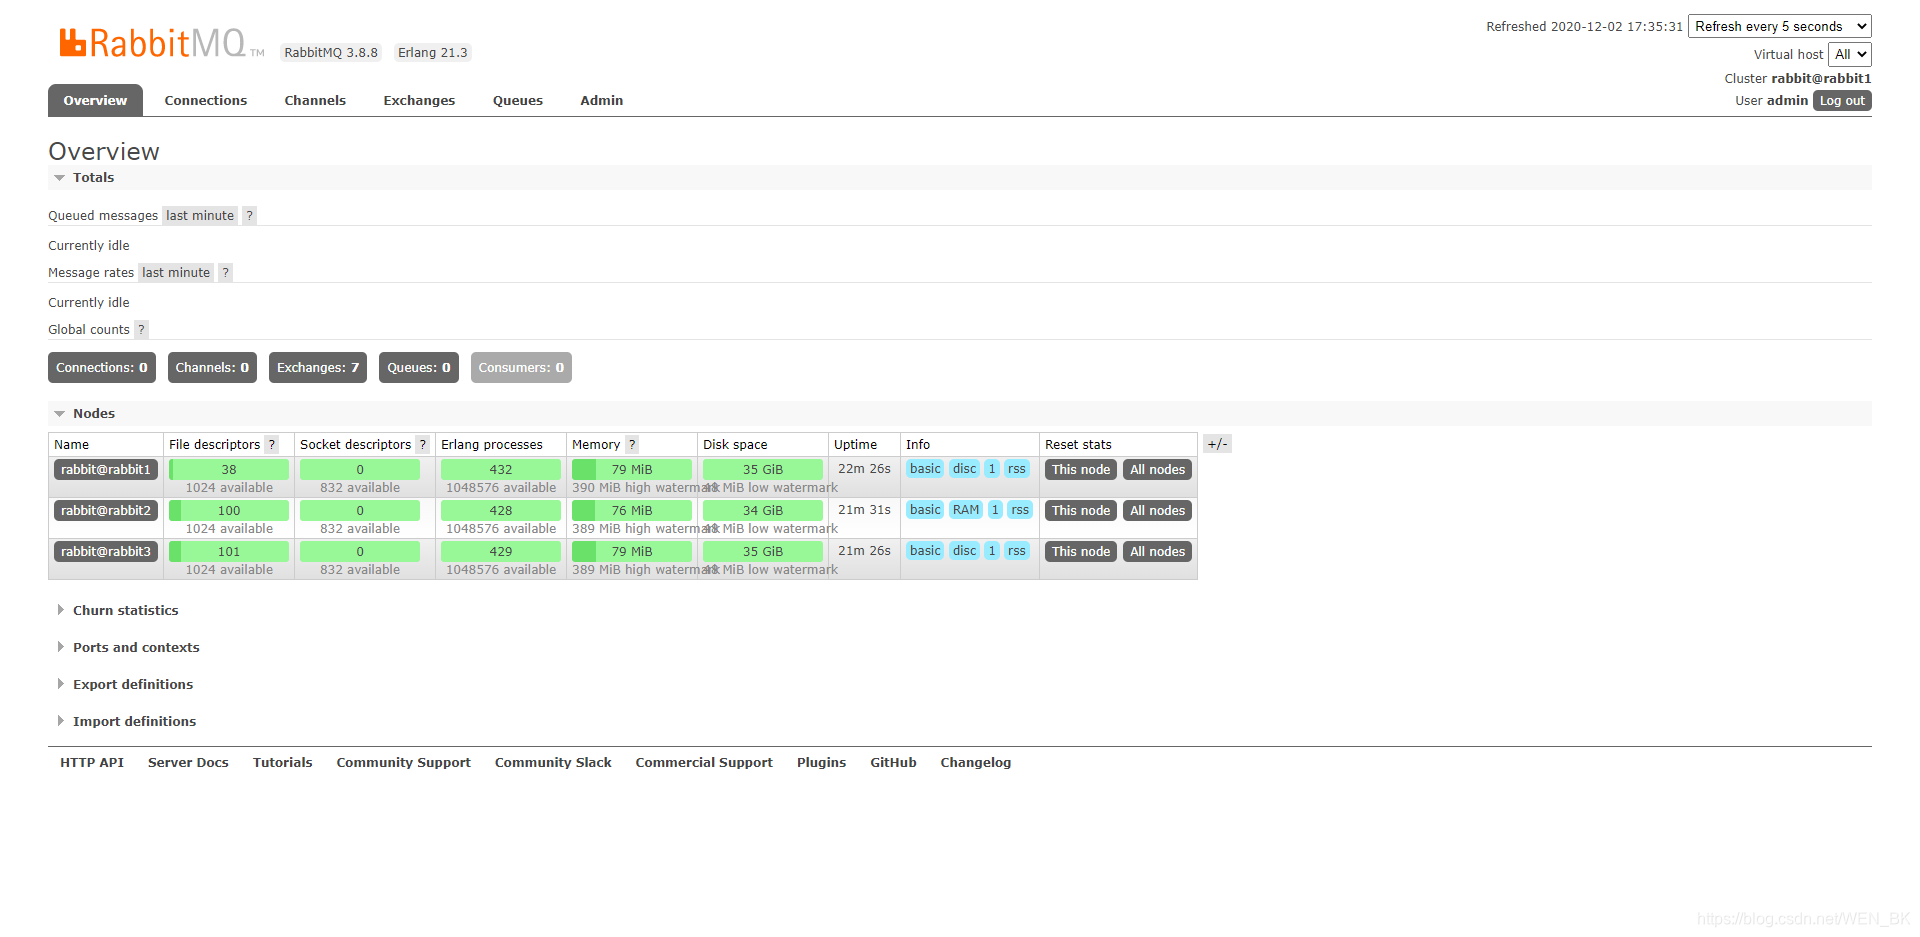The height and width of the screenshot is (937, 1920).
Task: Open help for Global counts
Action: click(x=141, y=330)
